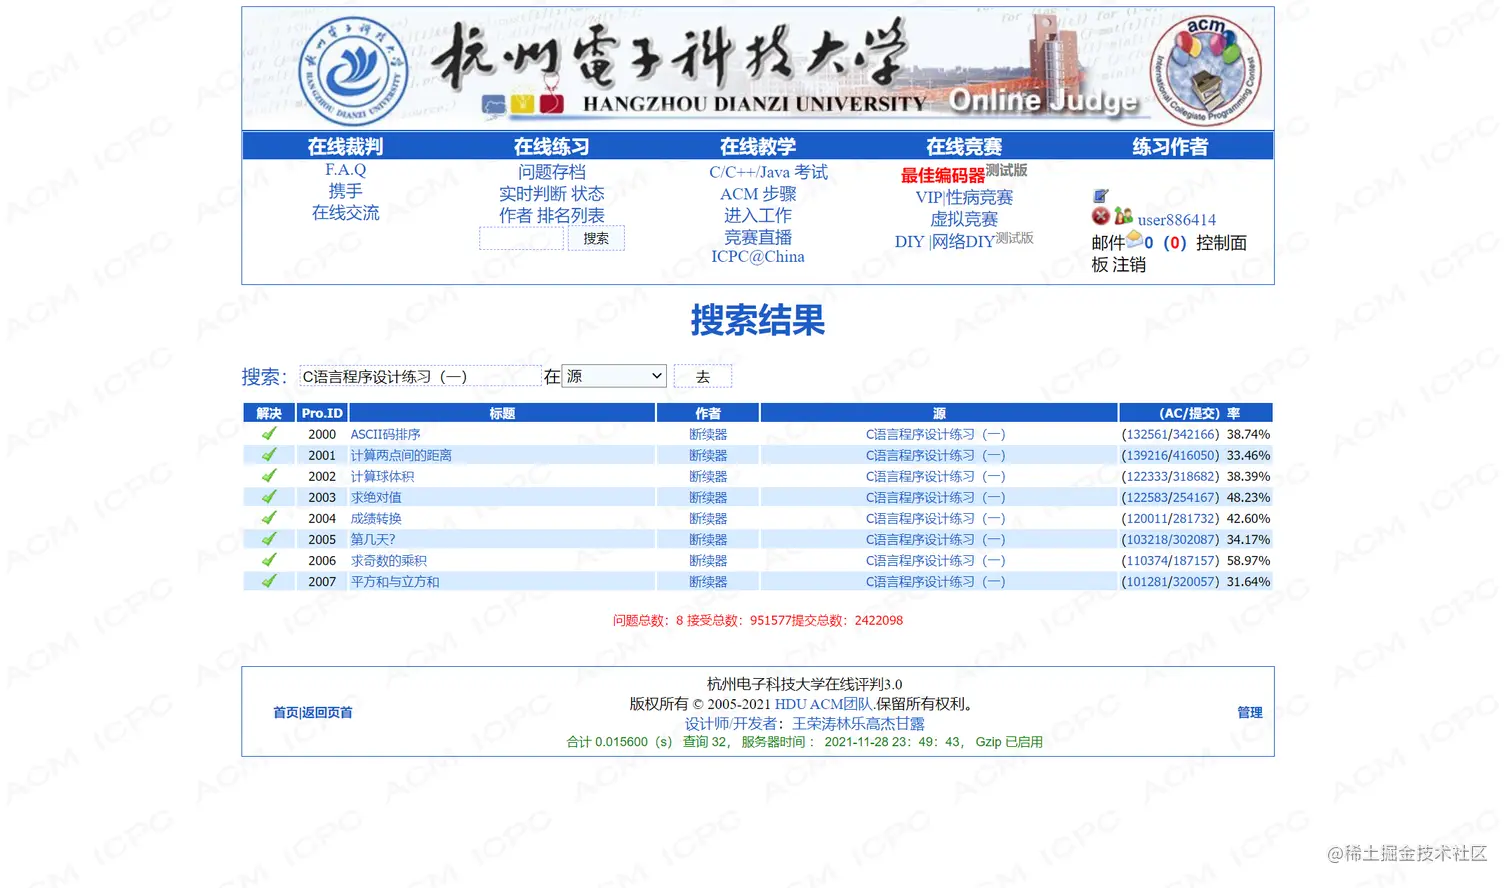Click the green checkmark for problem 2000
This screenshot has height=888, width=1512.
pyautogui.click(x=268, y=433)
